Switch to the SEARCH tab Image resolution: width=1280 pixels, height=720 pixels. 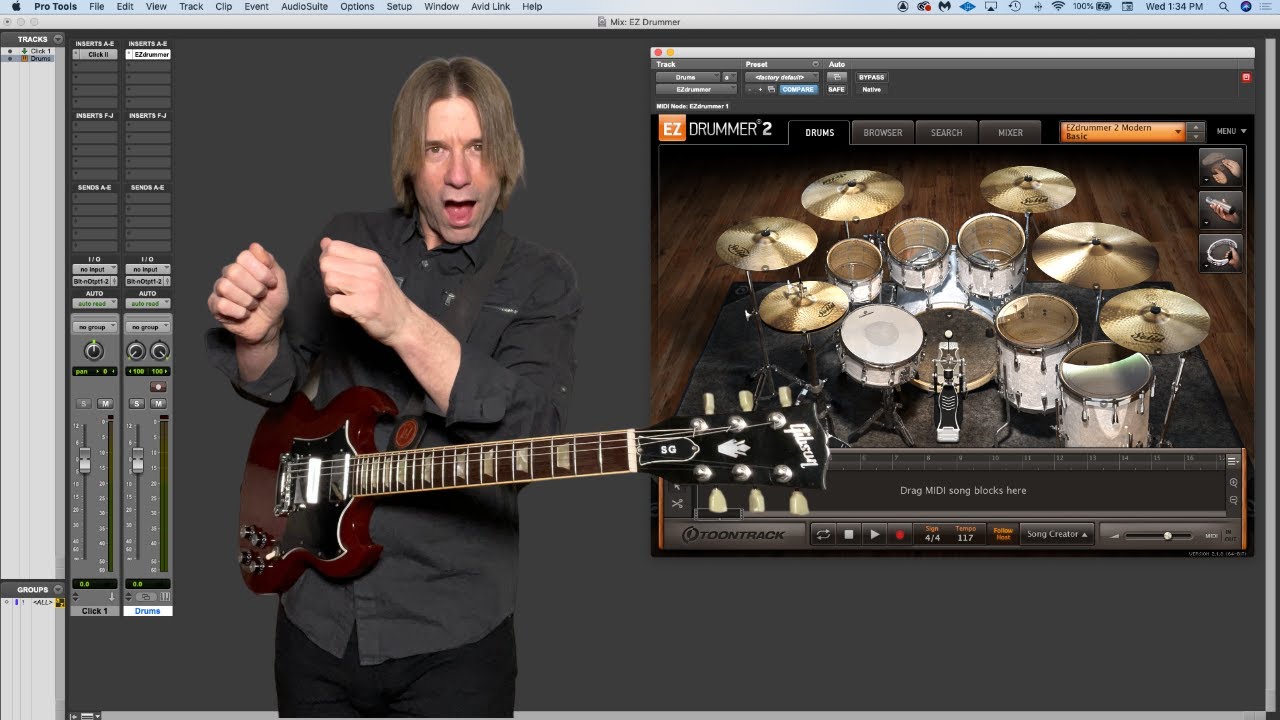946,132
